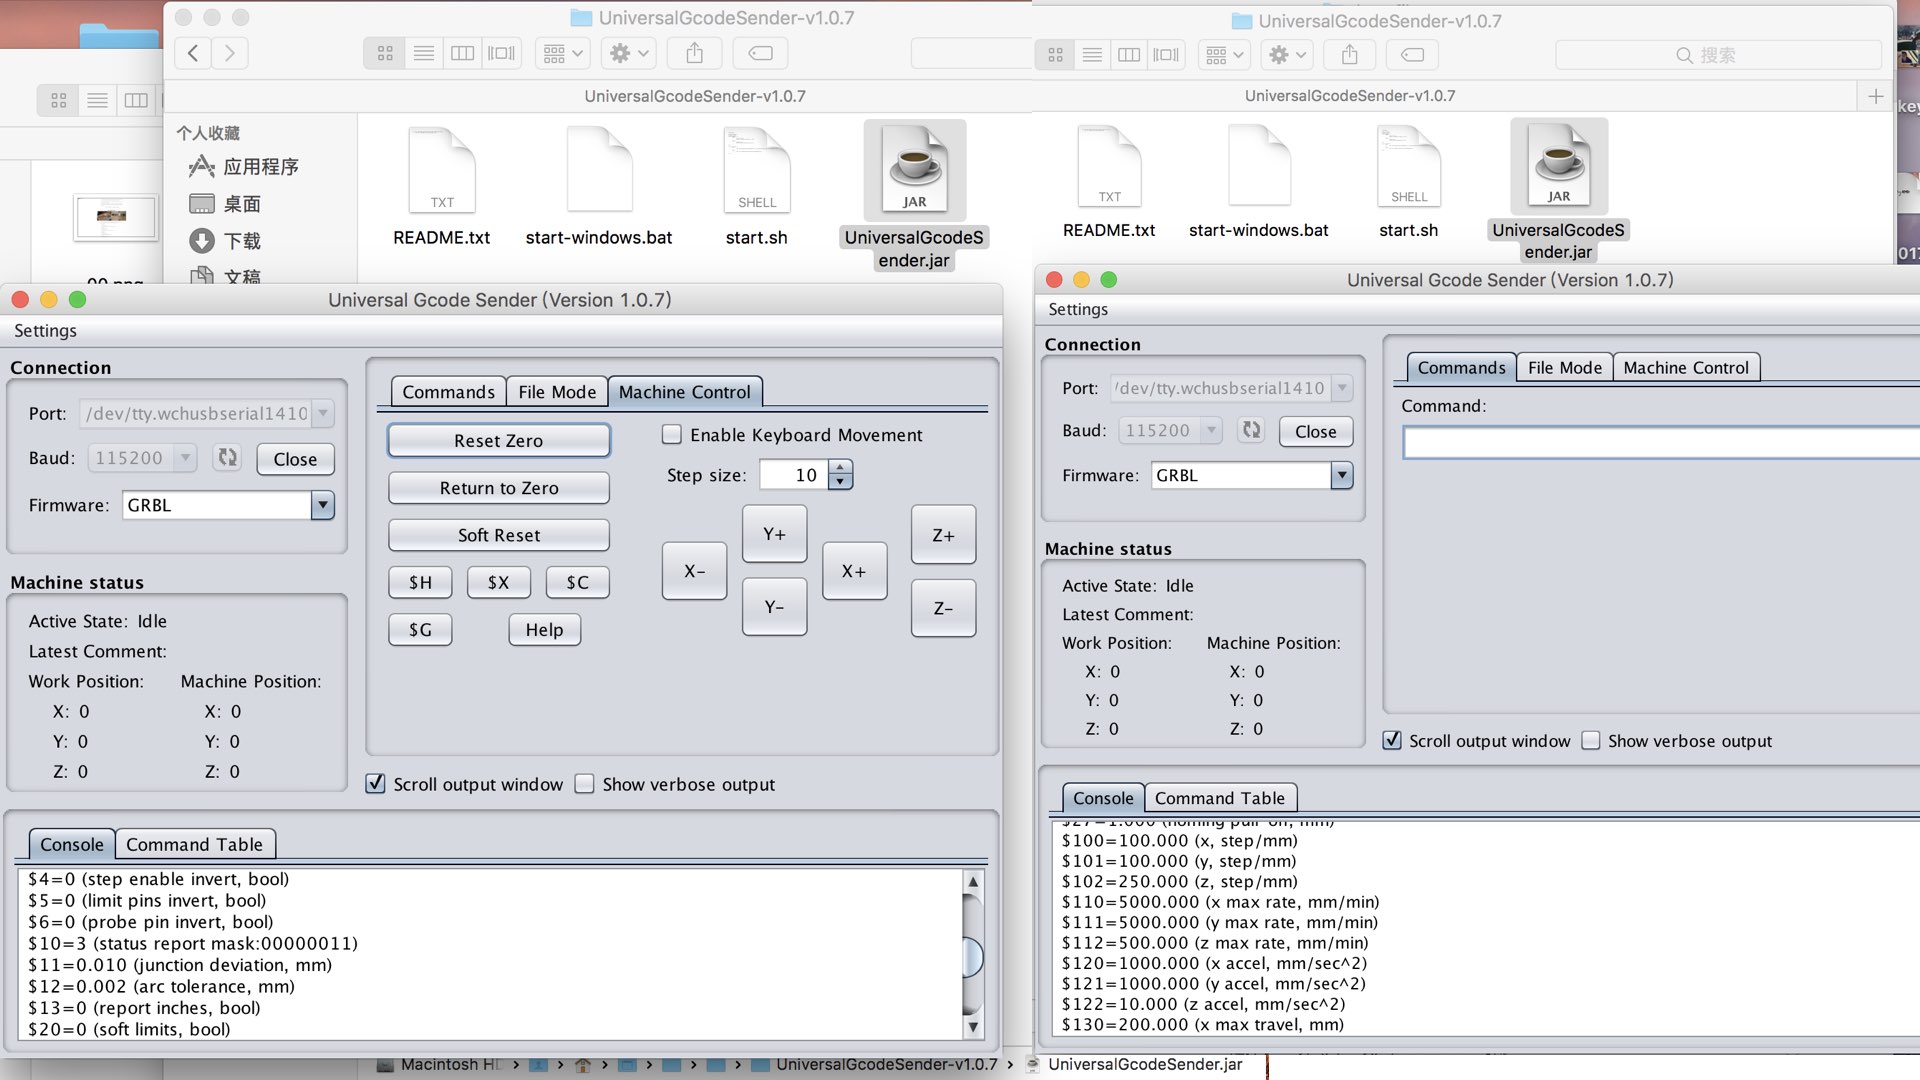Open Downloads (下载) in Finder sidebar

click(x=225, y=241)
